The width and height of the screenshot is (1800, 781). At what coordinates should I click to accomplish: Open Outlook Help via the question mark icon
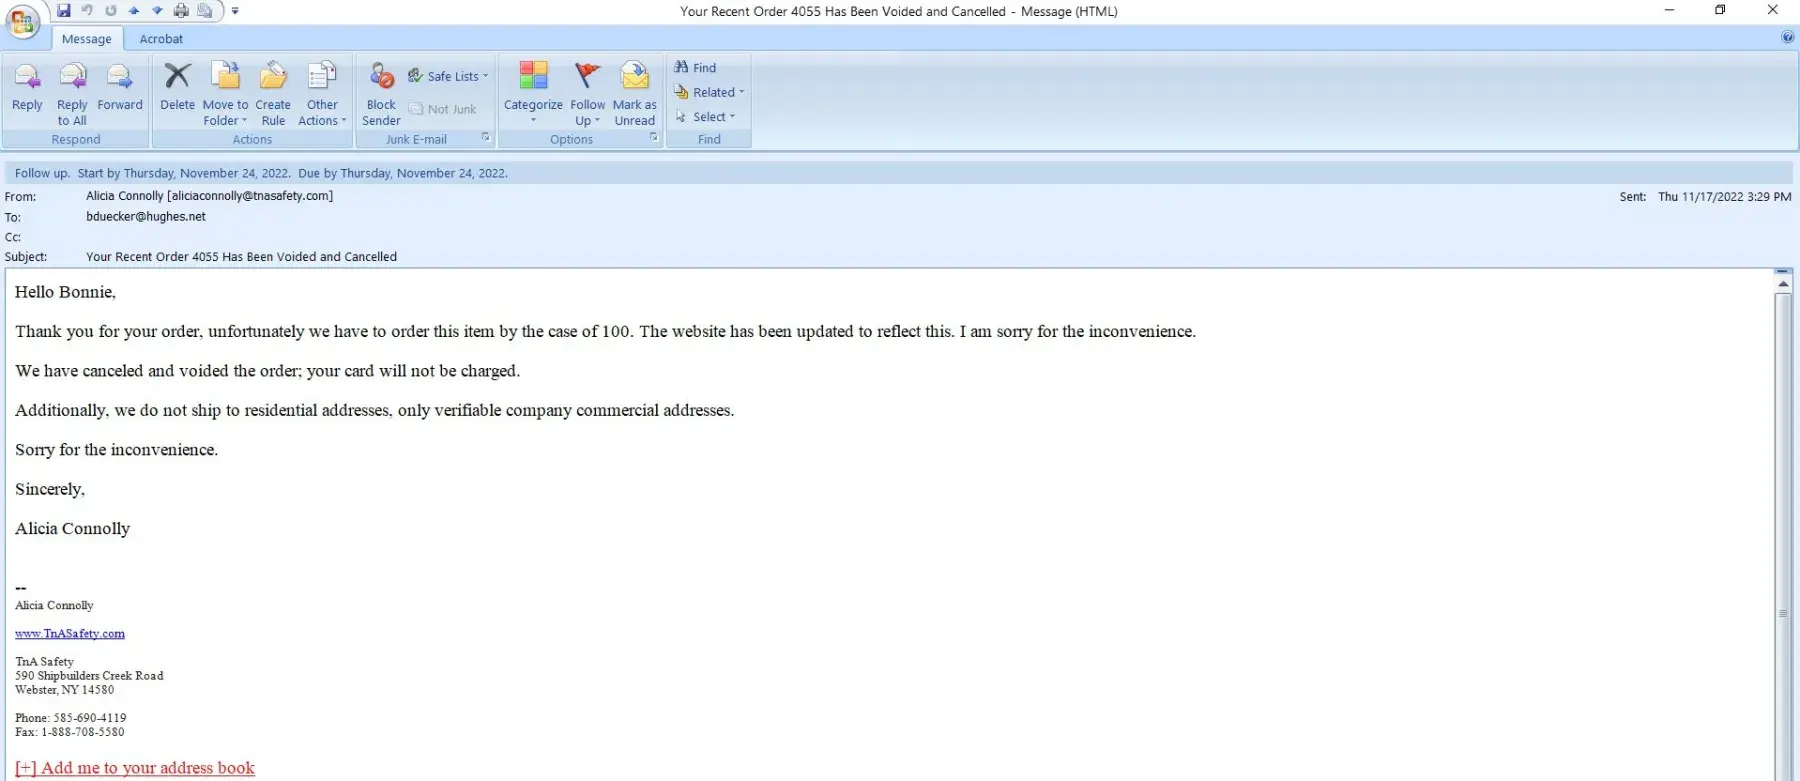point(1787,38)
